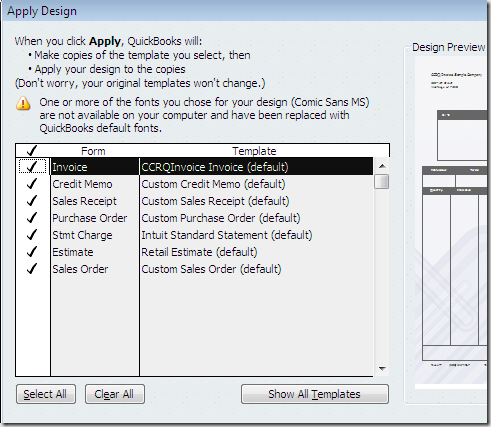Select the 'Credit Memo' form cell
Screen dimensions: 491x427
[x=95, y=184]
